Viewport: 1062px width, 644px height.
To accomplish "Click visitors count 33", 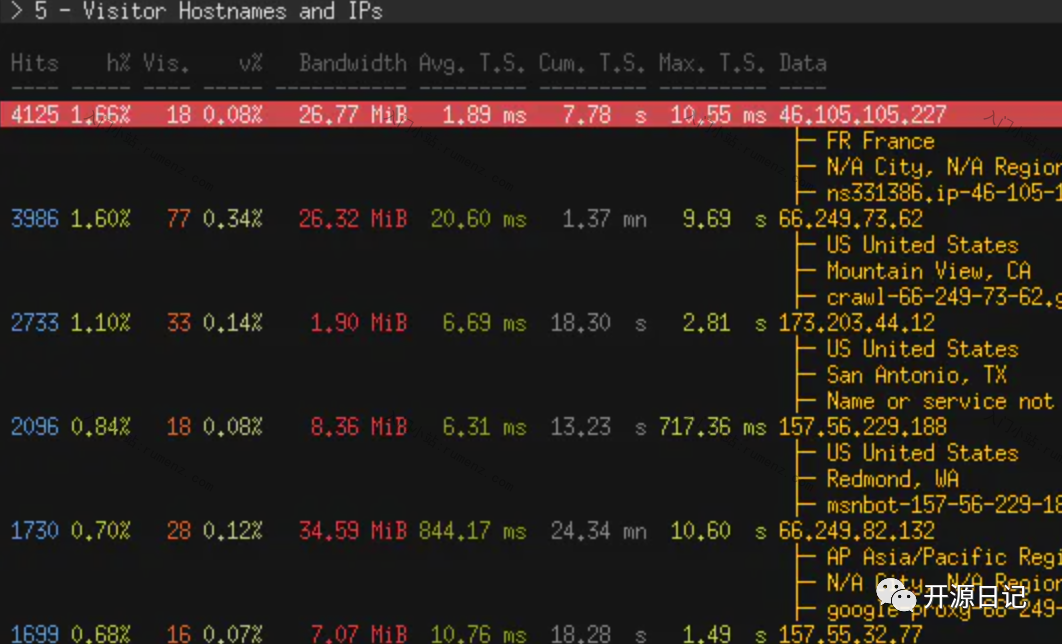I will pos(178,322).
